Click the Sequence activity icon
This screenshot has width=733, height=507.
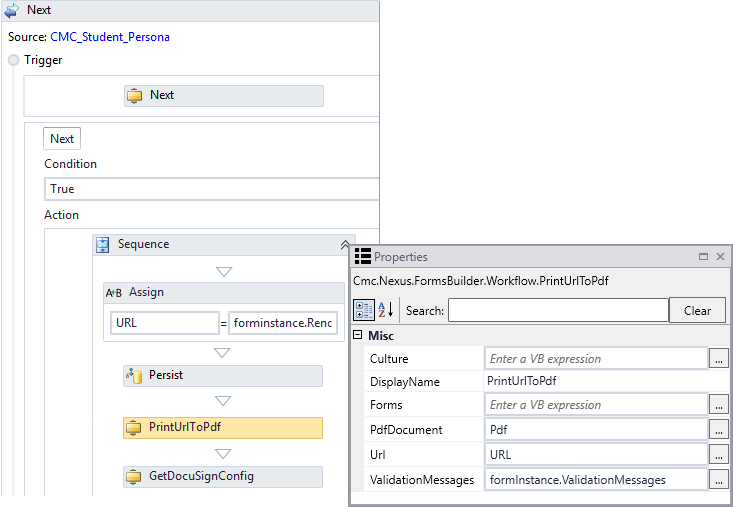pos(102,244)
